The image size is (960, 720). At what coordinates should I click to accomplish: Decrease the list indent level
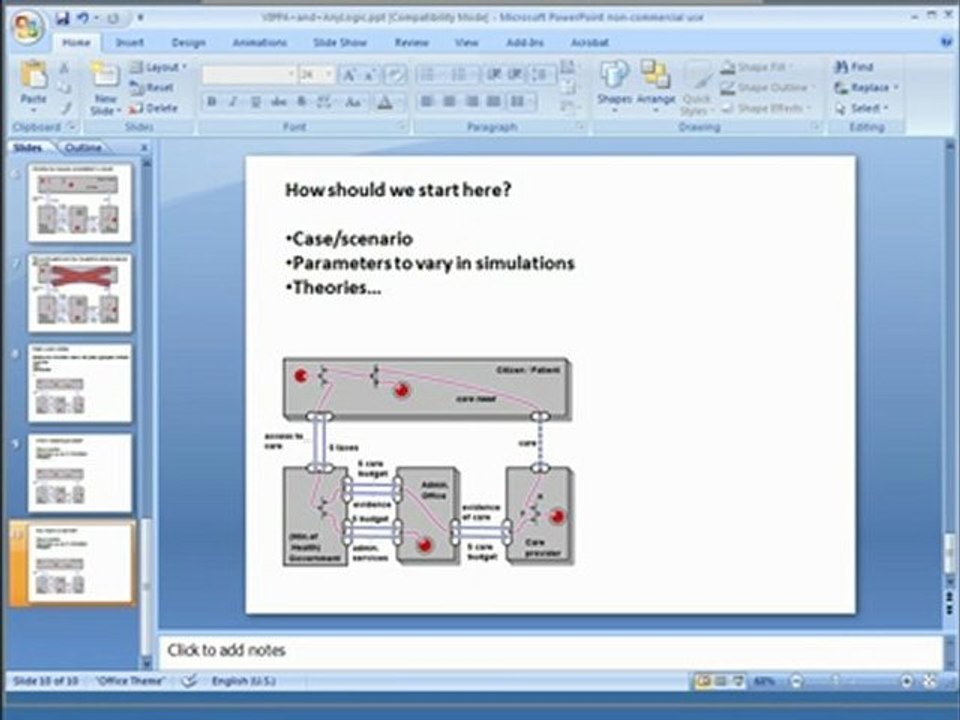coord(493,75)
